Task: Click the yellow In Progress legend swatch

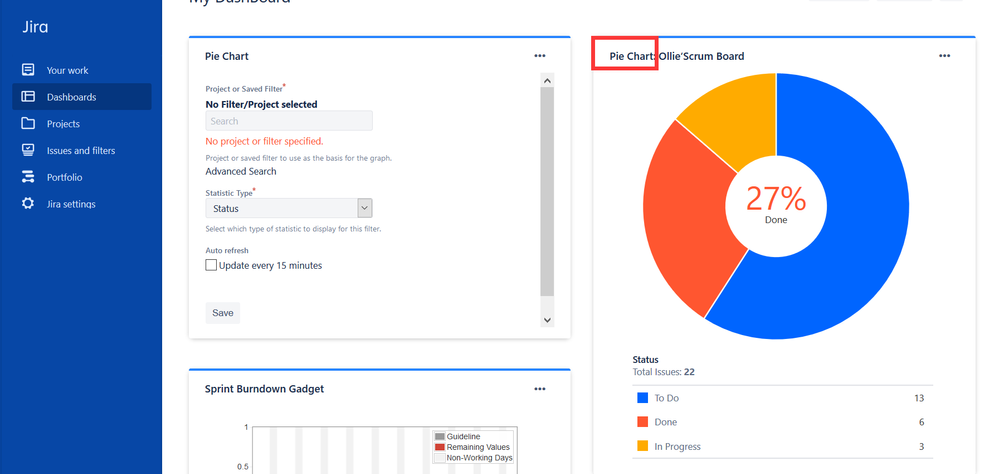Action: coord(642,446)
